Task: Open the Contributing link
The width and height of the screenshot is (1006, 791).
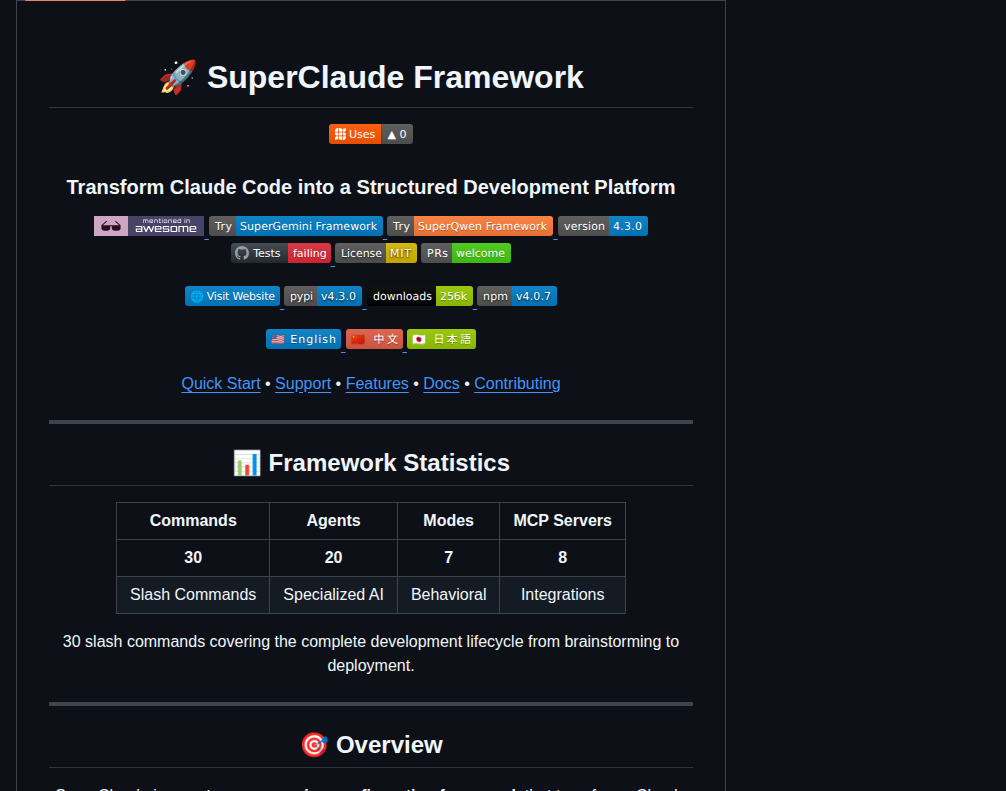Action: [517, 384]
